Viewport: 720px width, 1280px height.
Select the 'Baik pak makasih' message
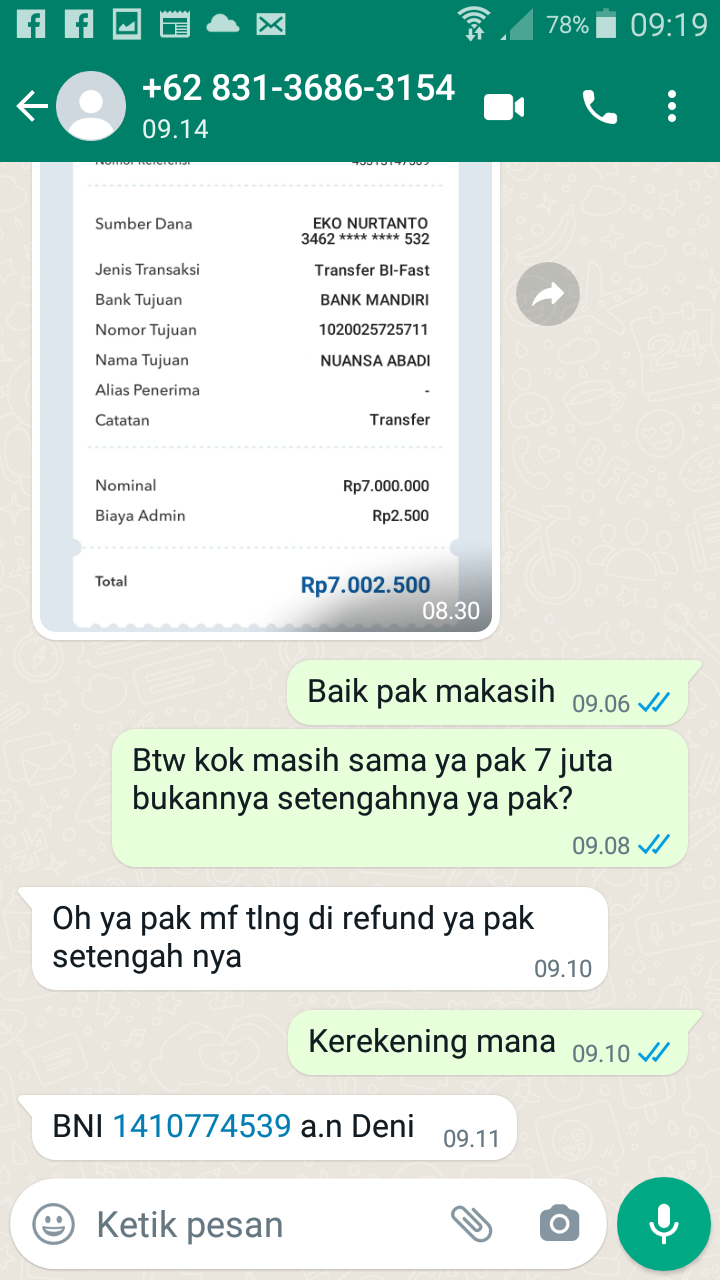coord(487,692)
